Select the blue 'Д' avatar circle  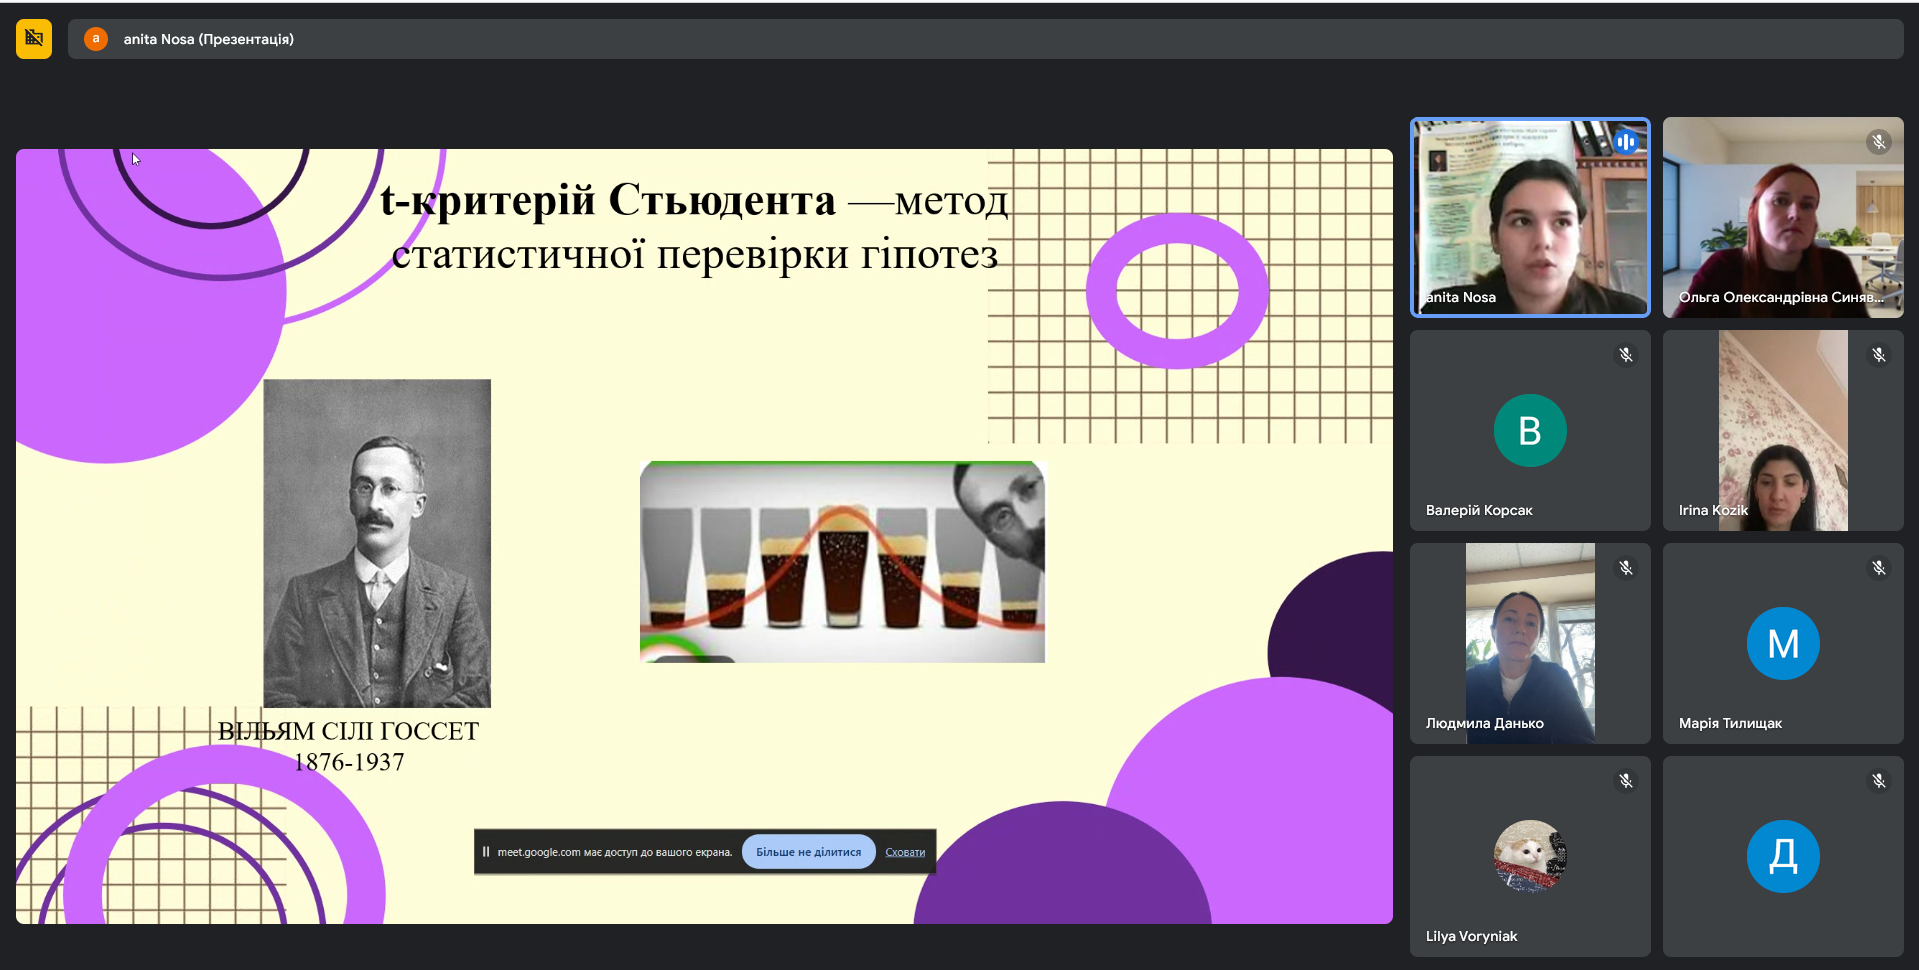tap(1783, 856)
